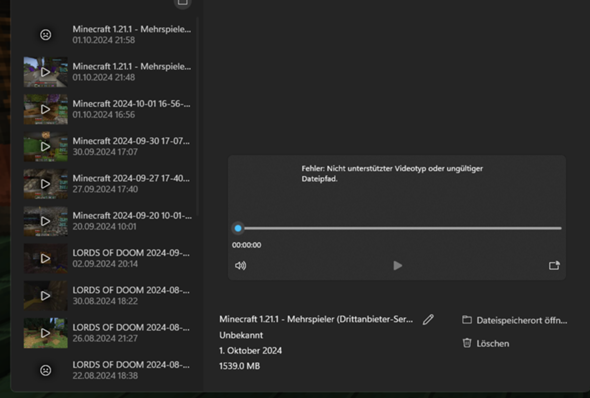
Task: Click the sad face icon for 22.08.2024 18:38
Action: (x=46, y=370)
